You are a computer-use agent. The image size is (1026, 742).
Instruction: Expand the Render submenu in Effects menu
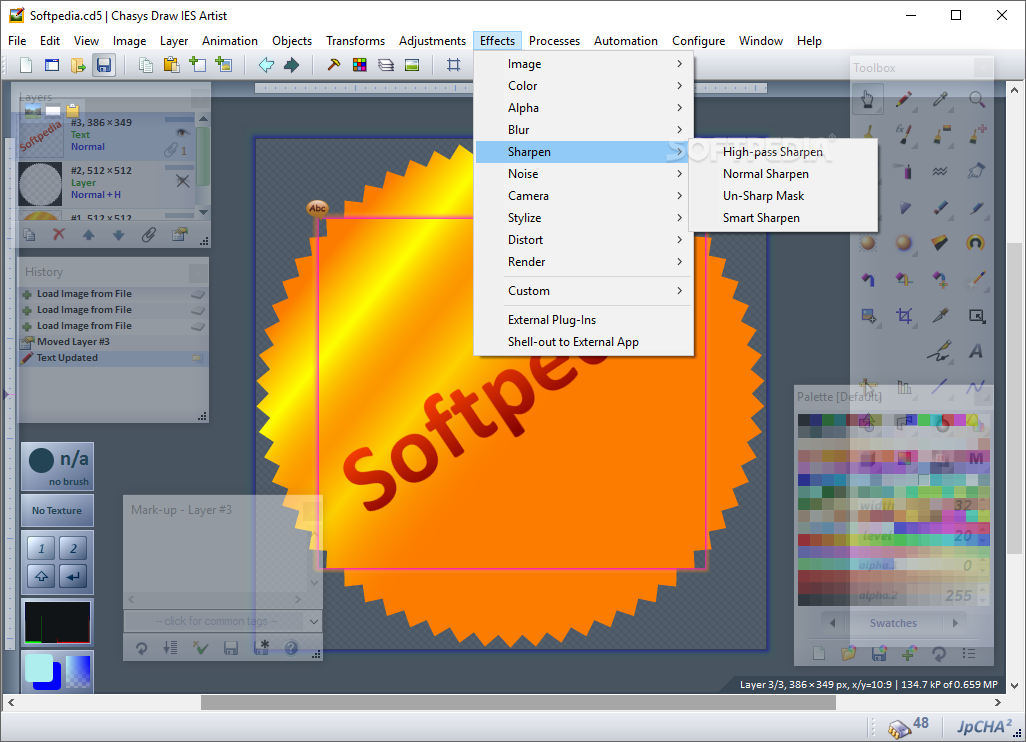point(584,262)
